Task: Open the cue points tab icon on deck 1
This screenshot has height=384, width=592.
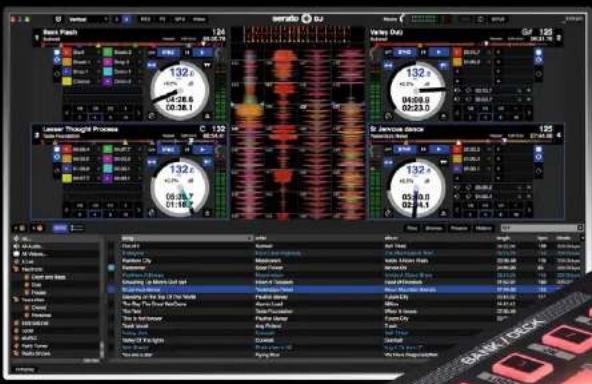Action: pyautogui.click(x=57, y=52)
